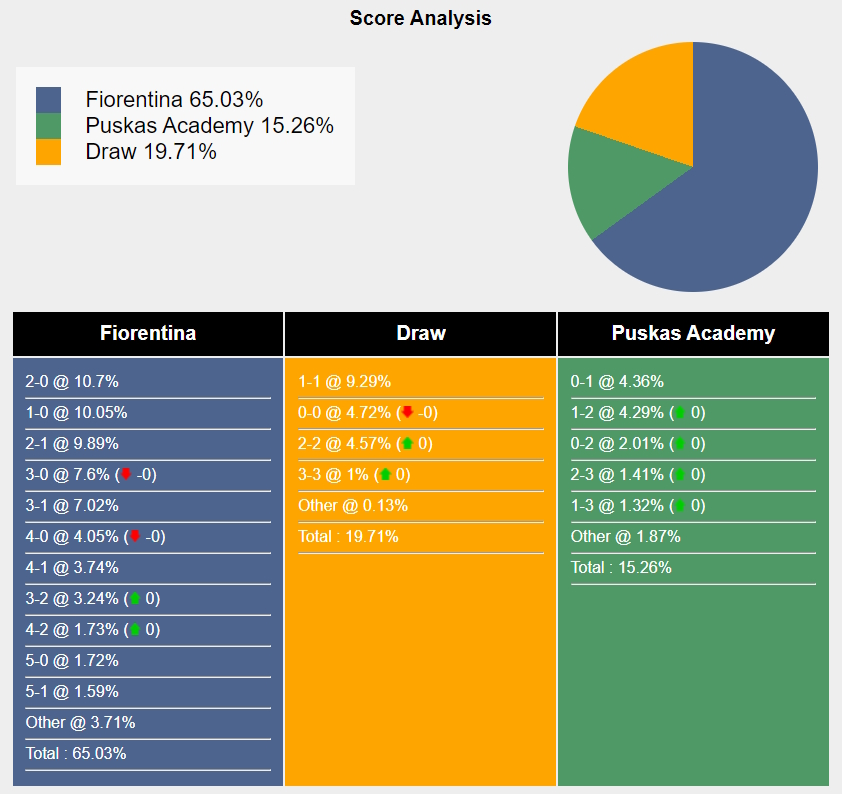Click the 1-1 @ 9.29% draw row
This screenshot has width=842, height=794.
tap(420, 382)
